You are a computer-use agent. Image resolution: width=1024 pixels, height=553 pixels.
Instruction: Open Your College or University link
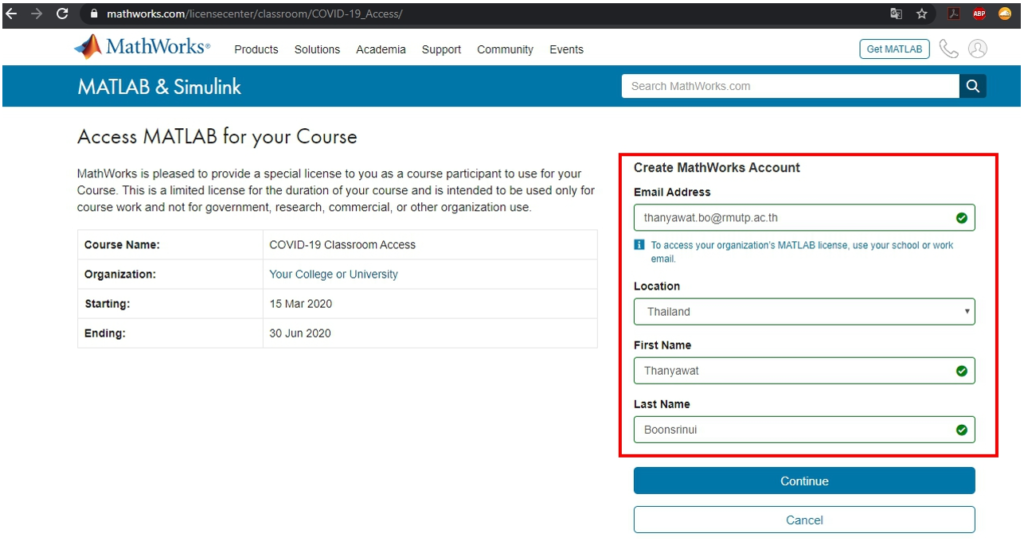(x=333, y=274)
